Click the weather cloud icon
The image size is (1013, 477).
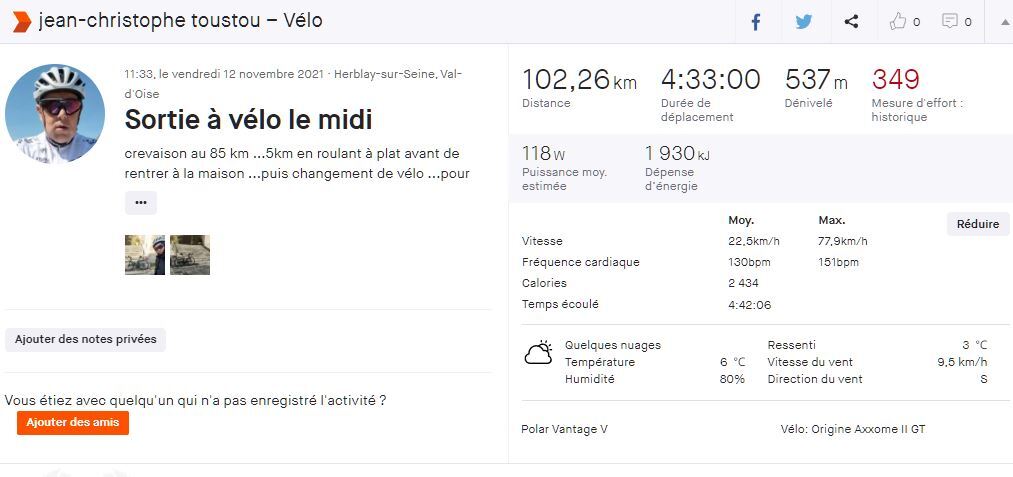point(538,353)
